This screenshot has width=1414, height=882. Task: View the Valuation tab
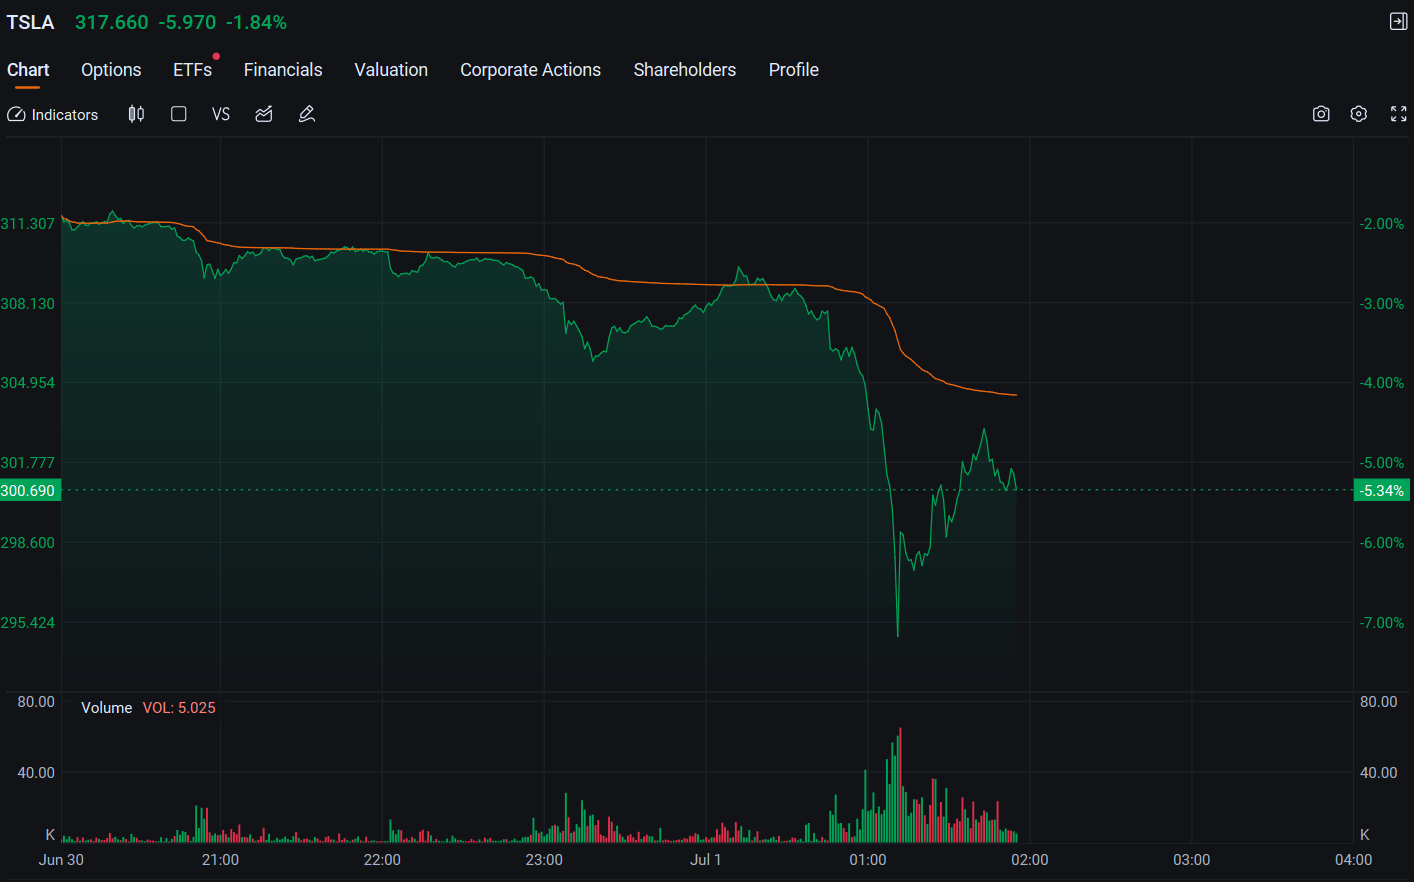point(391,70)
